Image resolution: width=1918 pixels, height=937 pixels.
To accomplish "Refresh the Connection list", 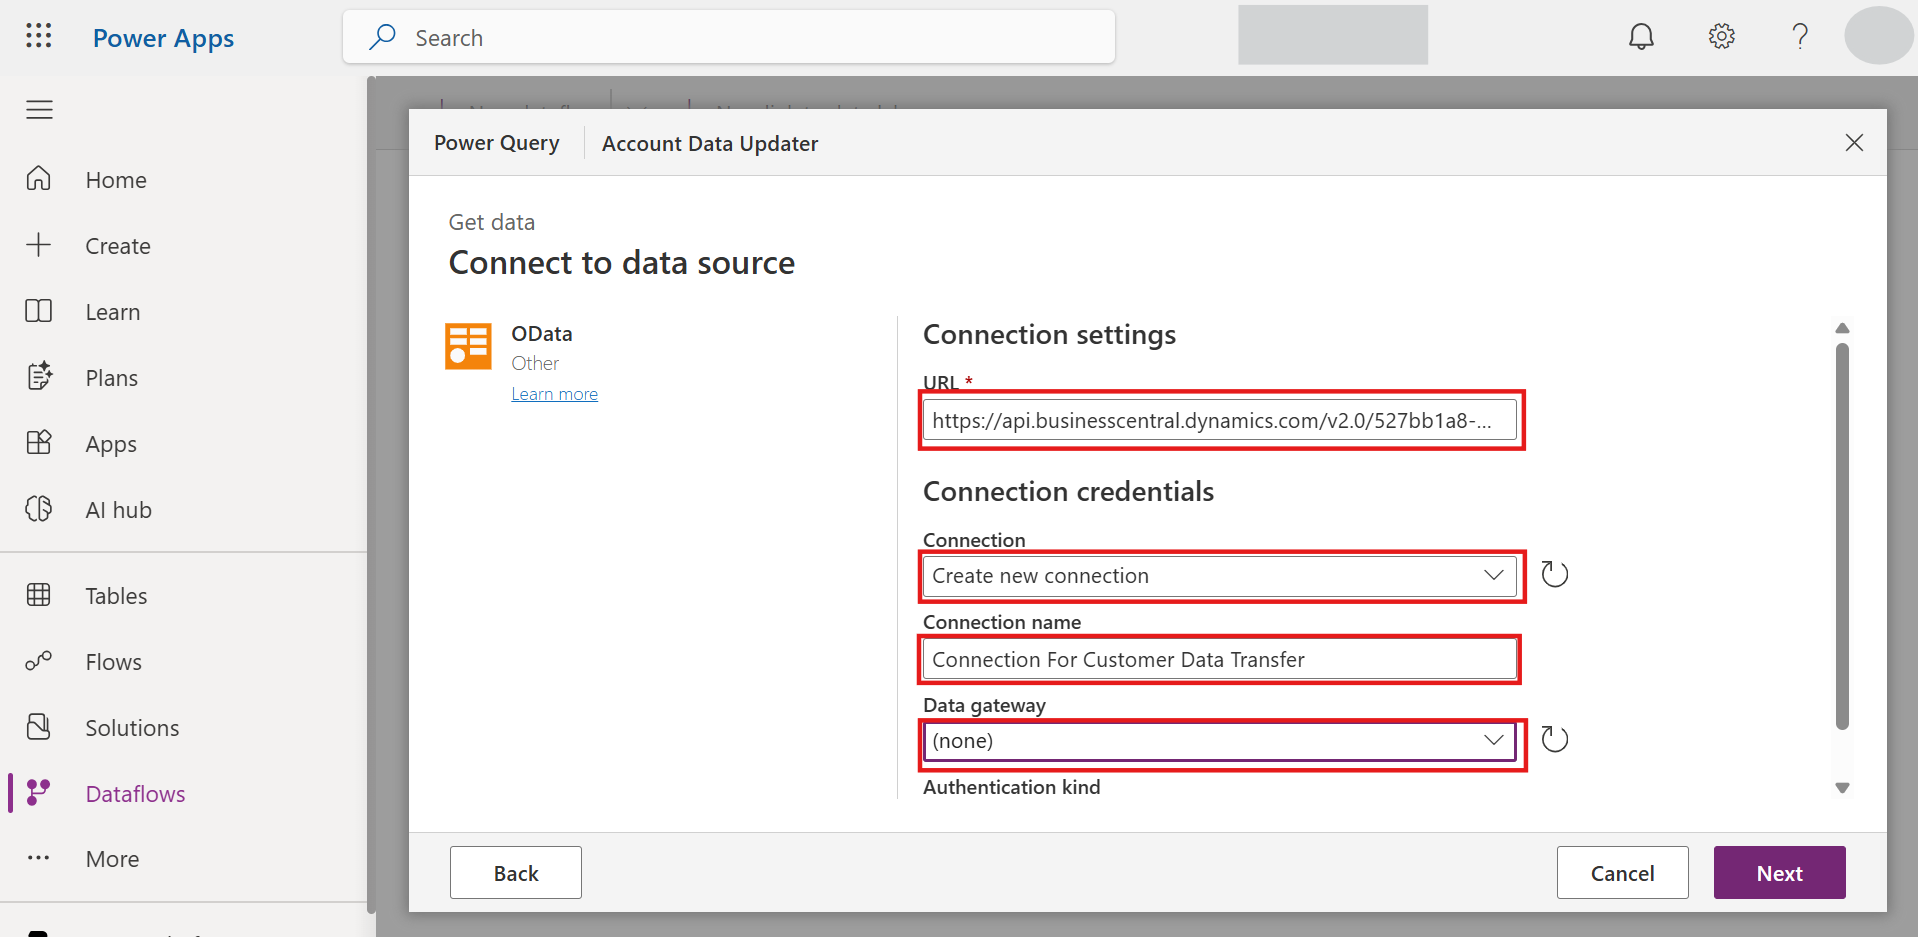I will point(1554,574).
